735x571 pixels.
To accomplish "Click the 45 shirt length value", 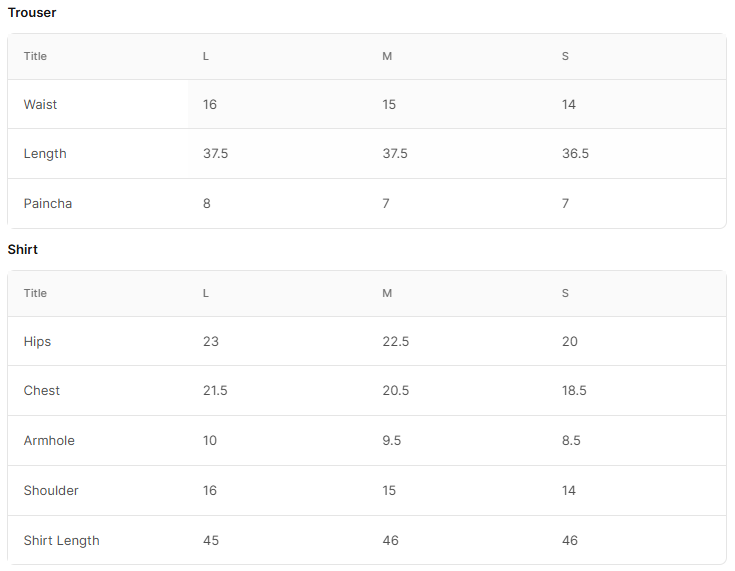I will [x=211, y=541].
